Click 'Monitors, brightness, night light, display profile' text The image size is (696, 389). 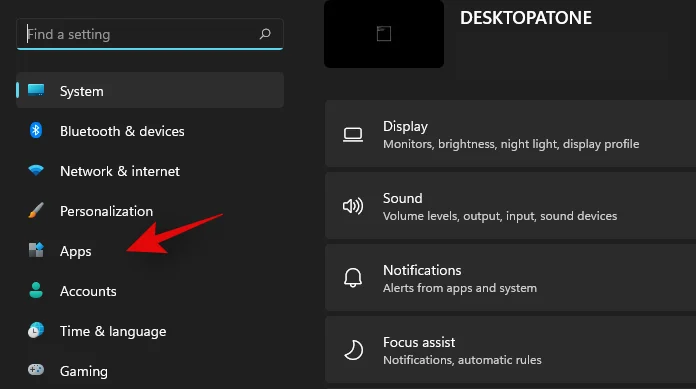[511, 144]
